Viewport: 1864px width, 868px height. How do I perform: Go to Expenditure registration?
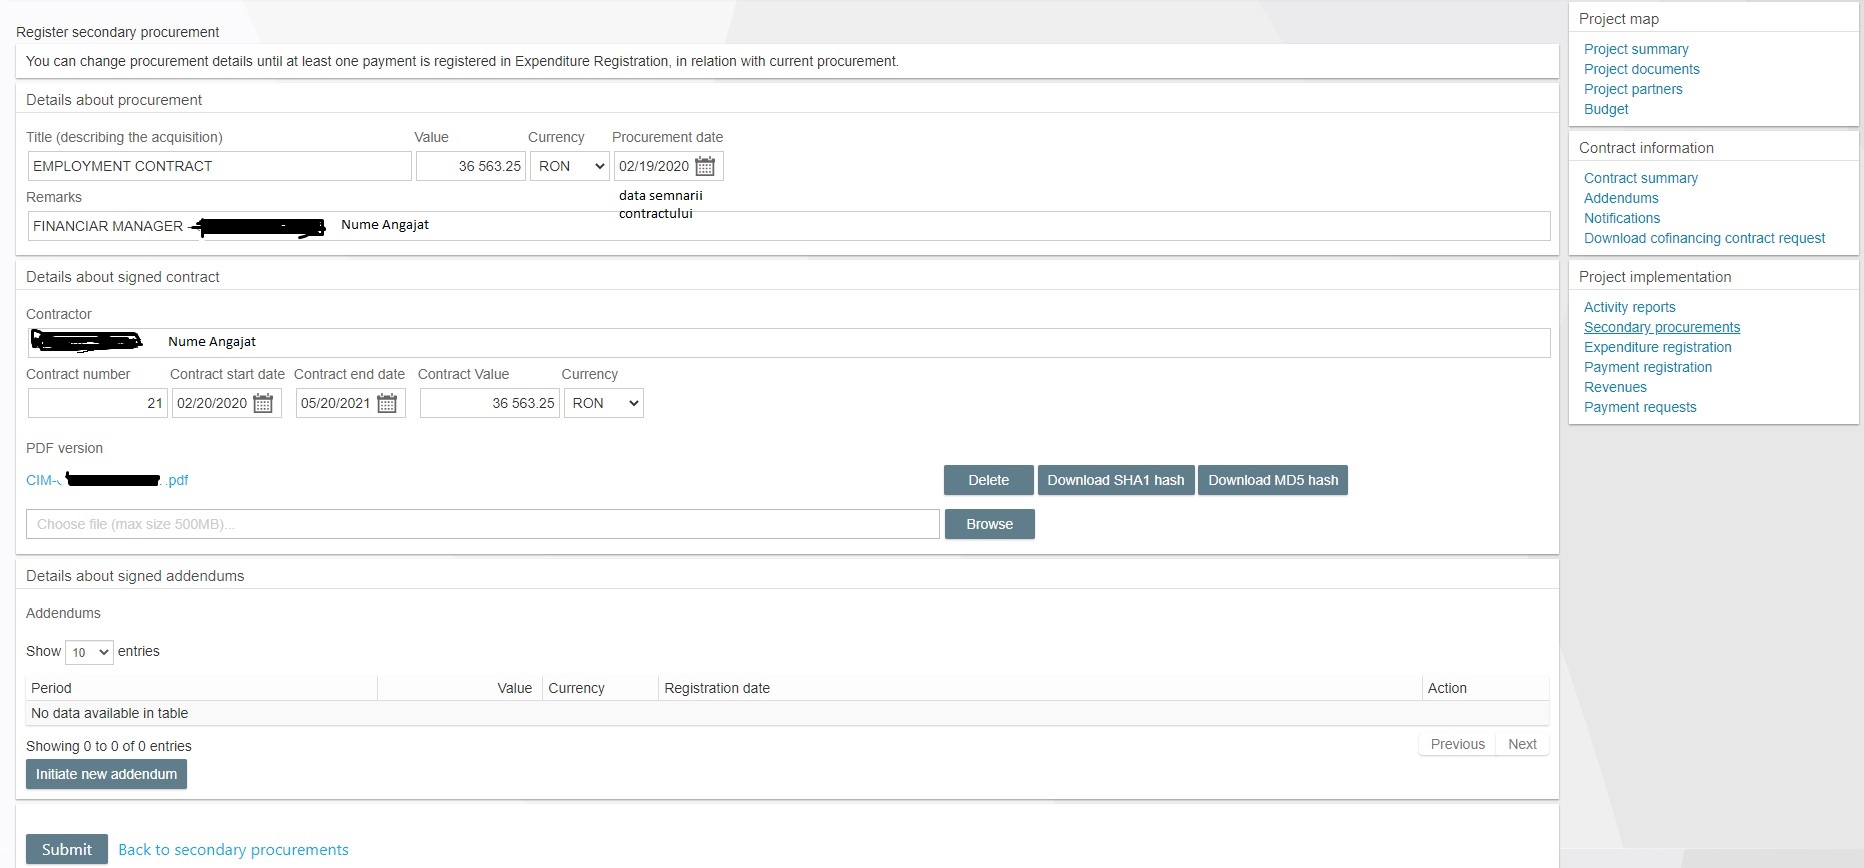pyautogui.click(x=1657, y=347)
